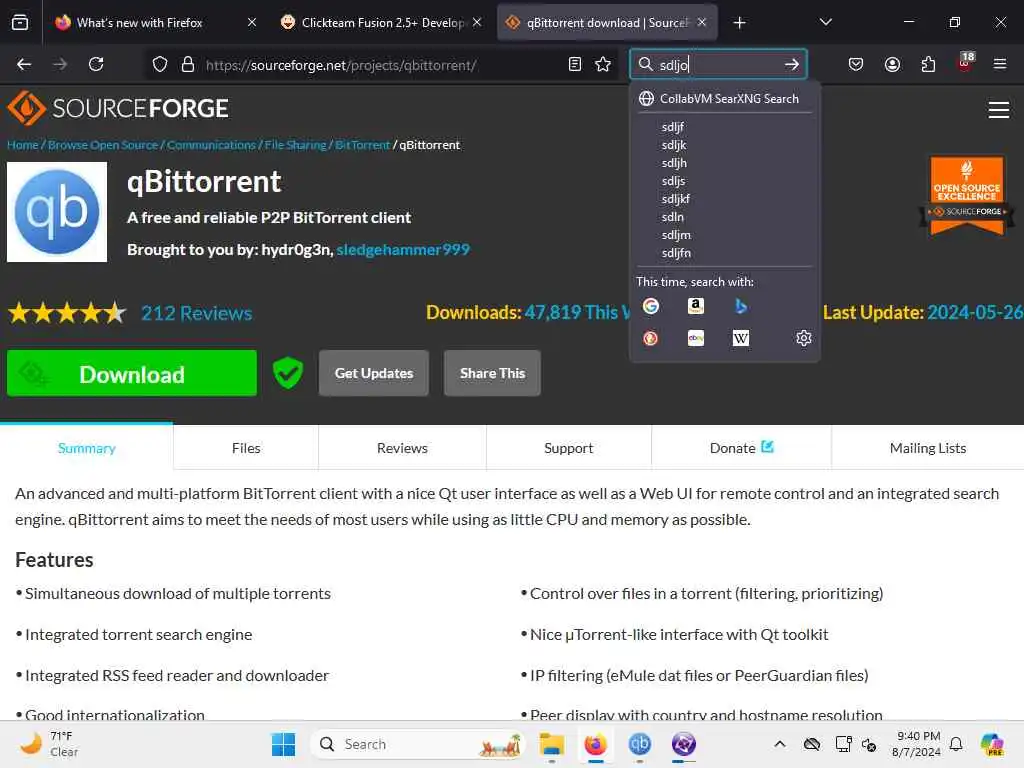The width and height of the screenshot is (1024, 768).
Task: Open the Mailing Lists tab
Action: [928, 448]
